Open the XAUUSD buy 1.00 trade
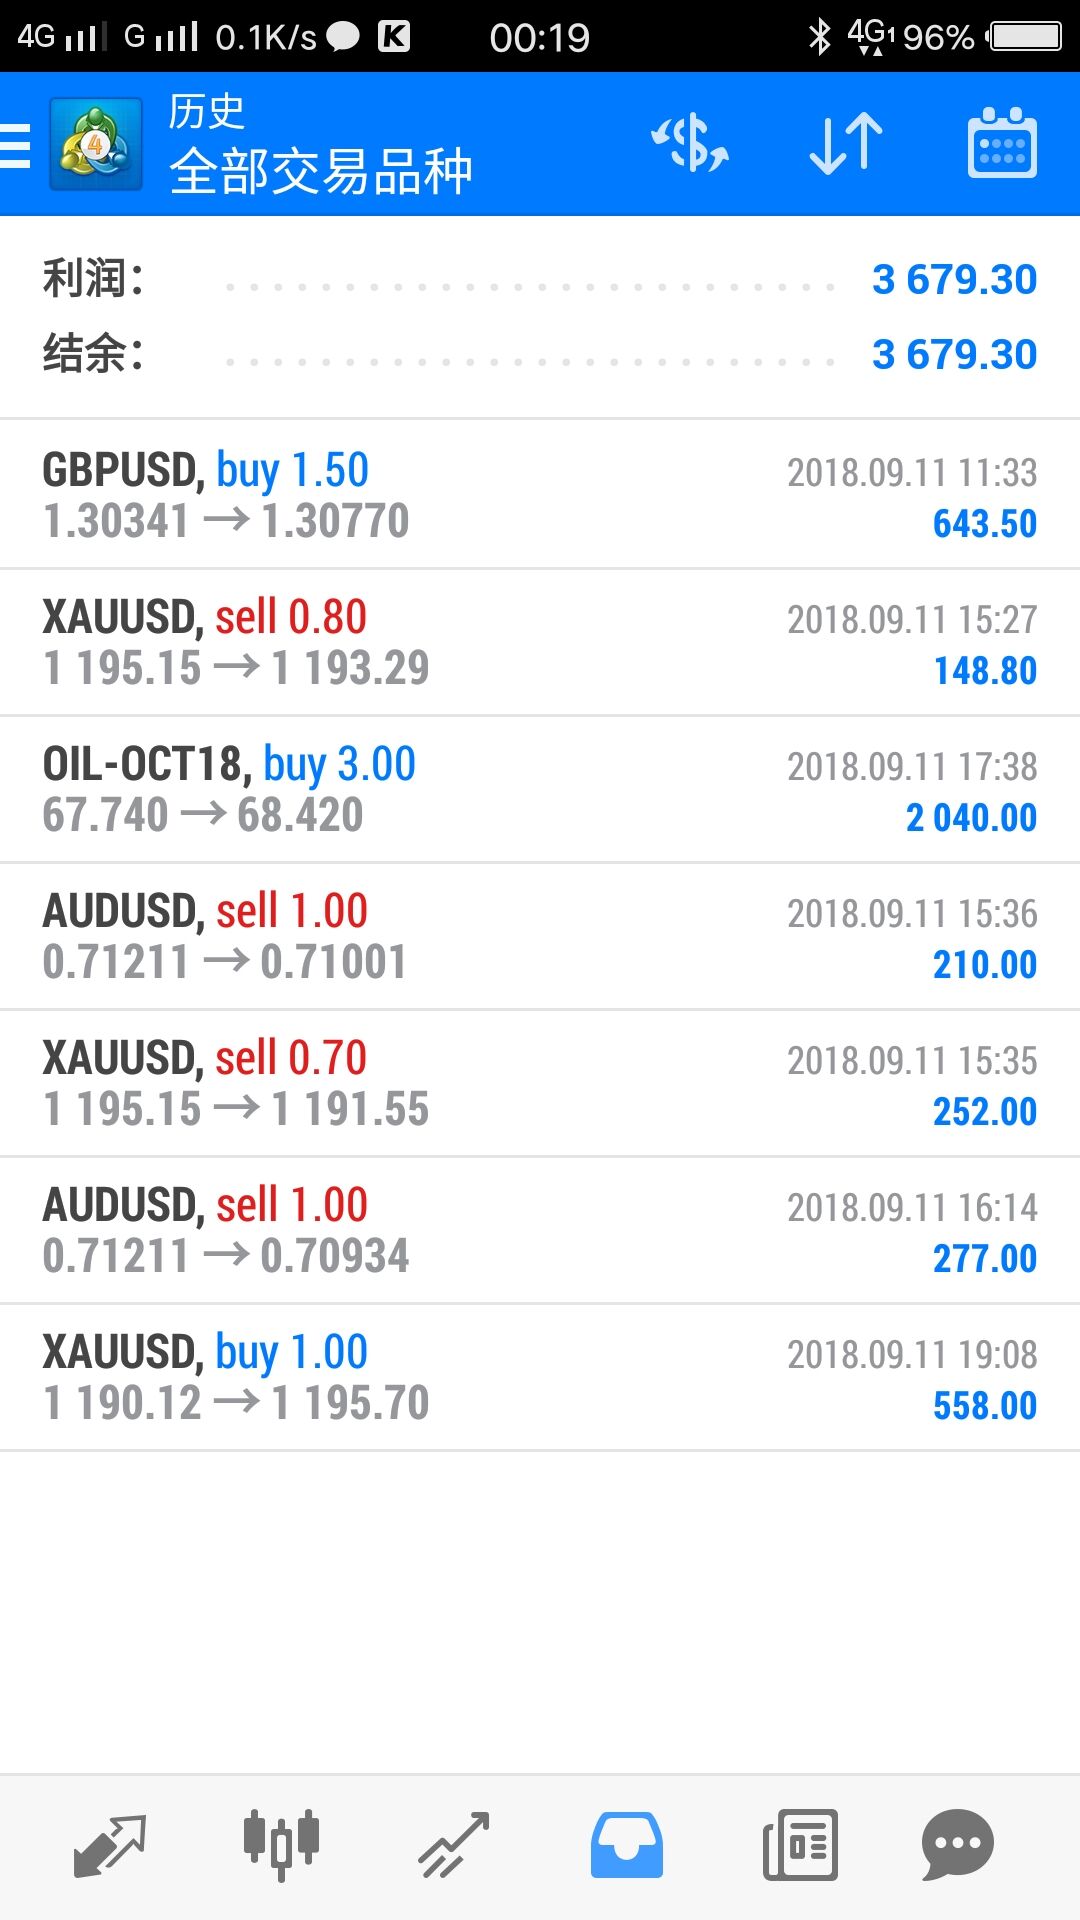1080x1920 pixels. [540, 1377]
